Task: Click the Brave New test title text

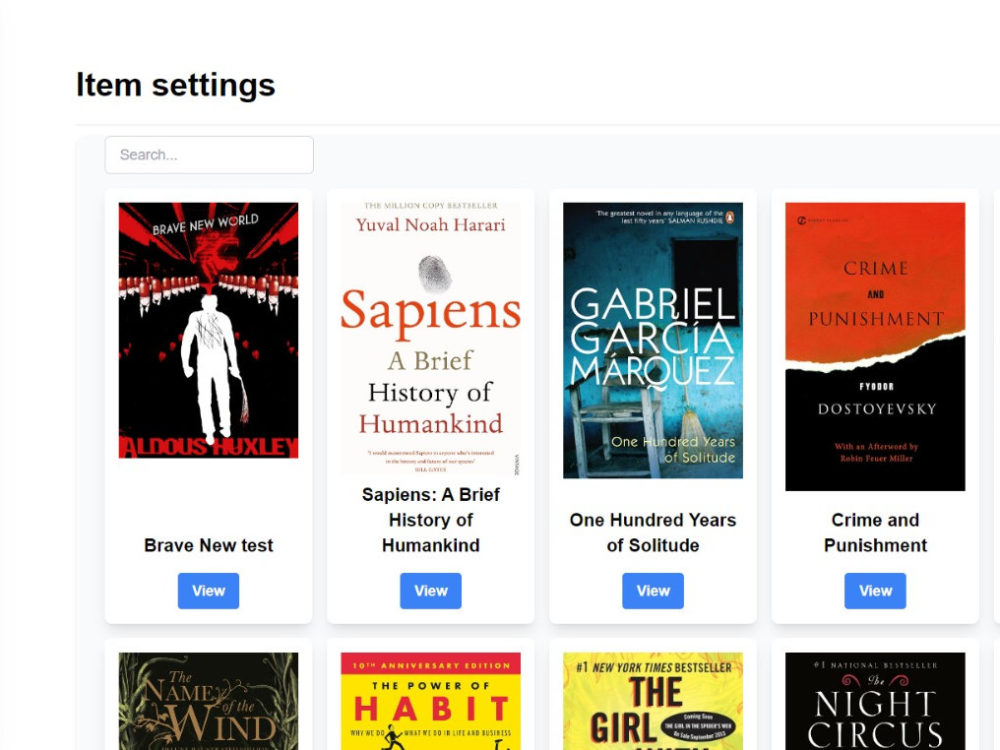Action: [208, 546]
